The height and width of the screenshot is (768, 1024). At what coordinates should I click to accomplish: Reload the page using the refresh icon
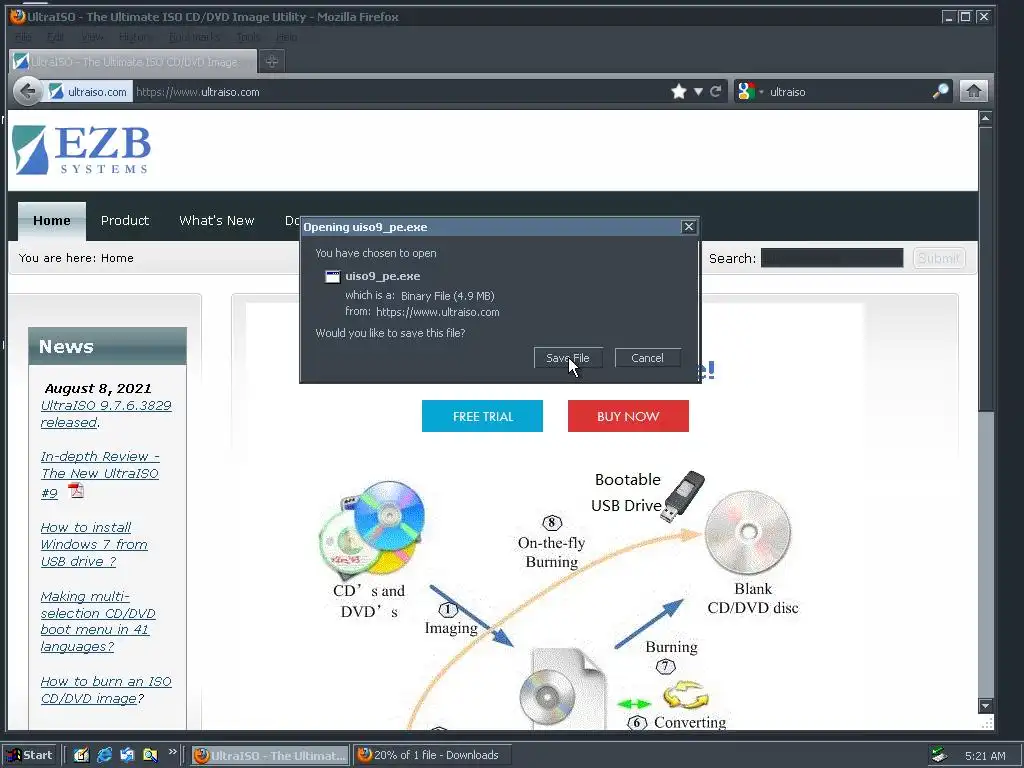[x=716, y=91]
